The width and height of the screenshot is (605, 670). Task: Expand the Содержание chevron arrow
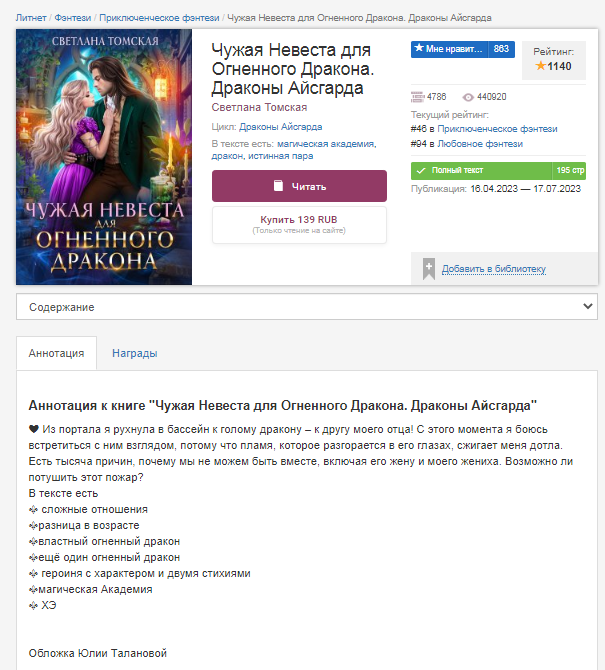click(x=587, y=306)
